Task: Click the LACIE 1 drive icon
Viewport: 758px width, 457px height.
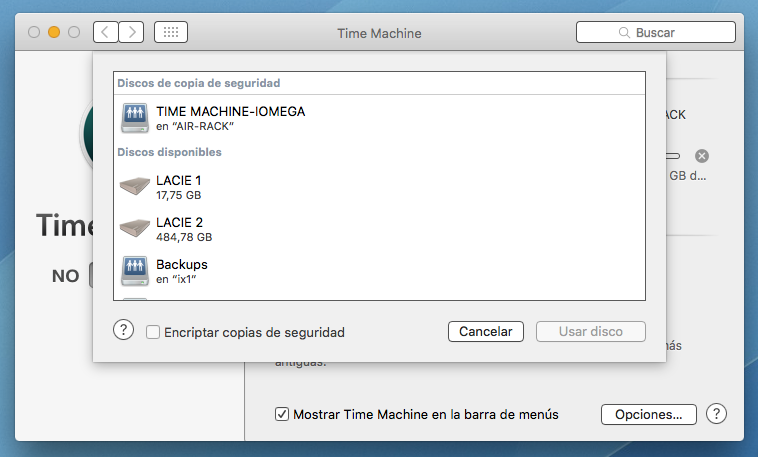Action: pyautogui.click(x=134, y=186)
